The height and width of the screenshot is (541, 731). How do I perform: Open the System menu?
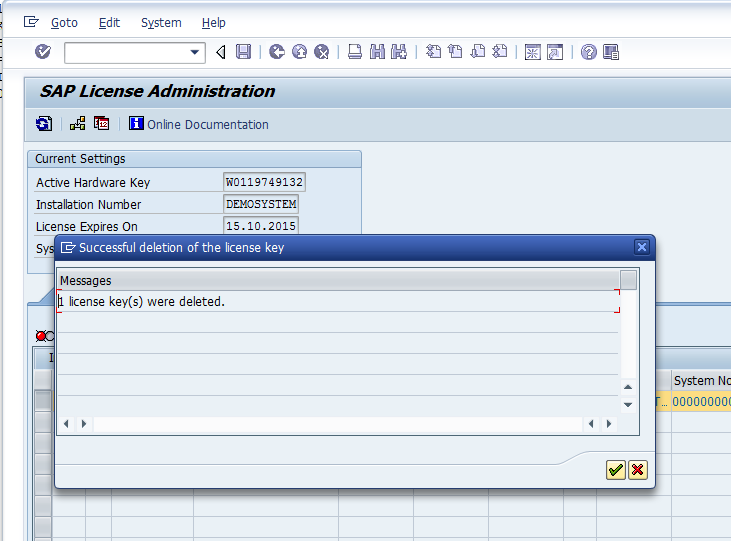click(161, 22)
